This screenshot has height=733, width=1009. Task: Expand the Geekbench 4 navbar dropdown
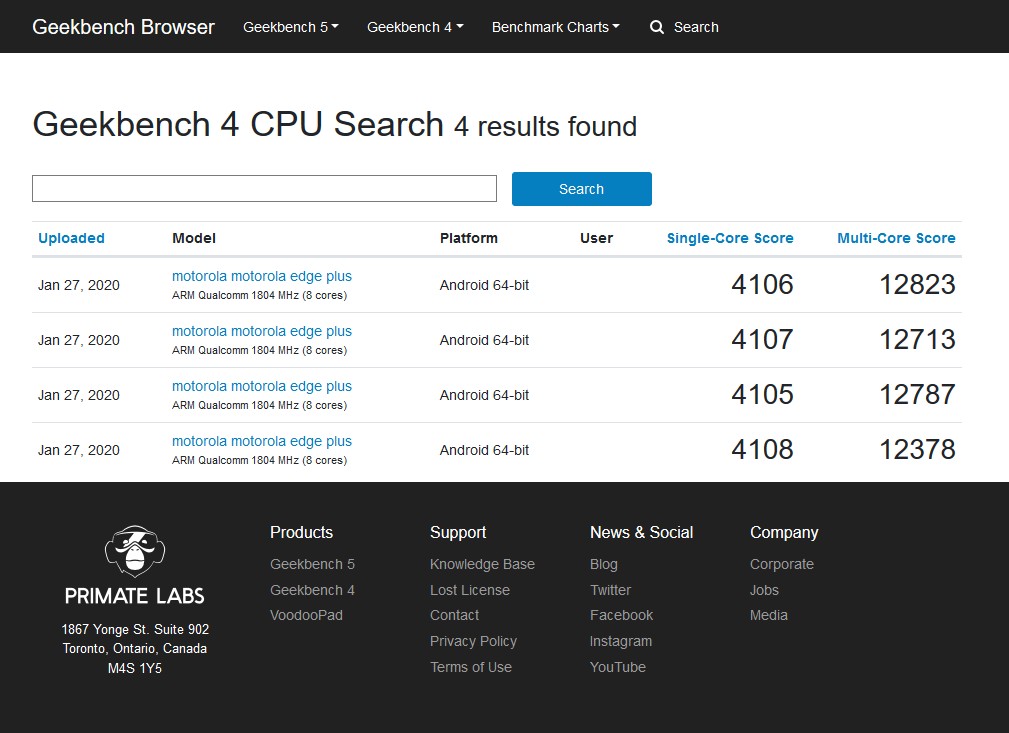(415, 27)
